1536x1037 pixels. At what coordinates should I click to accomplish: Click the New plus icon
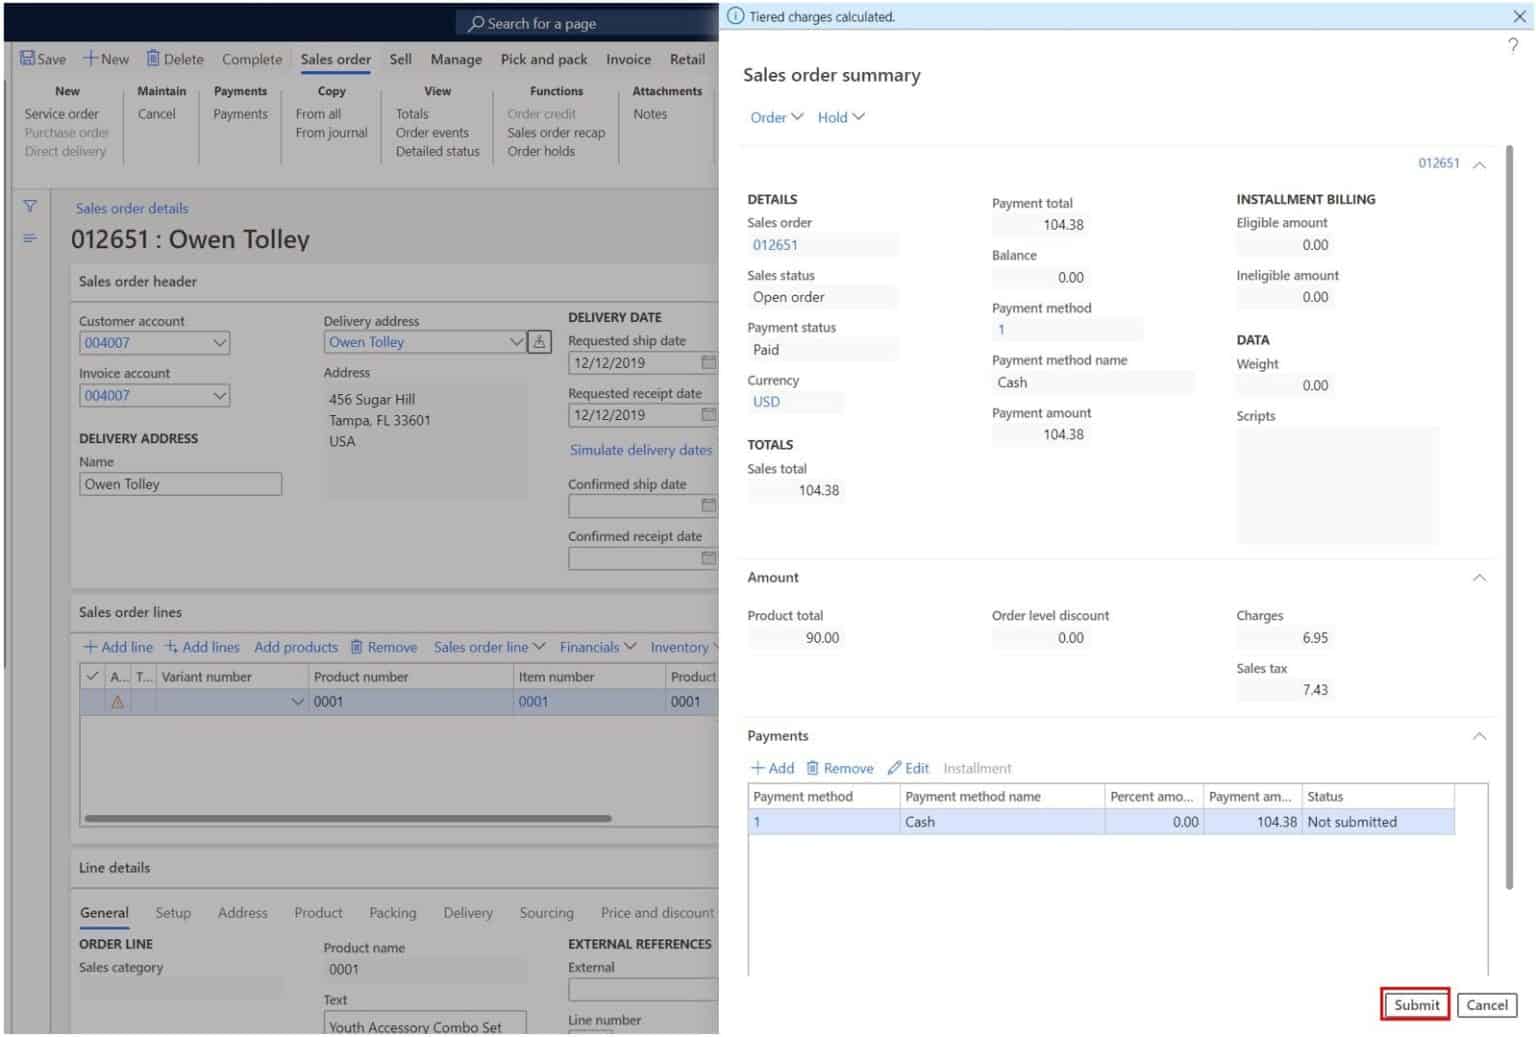(x=90, y=59)
